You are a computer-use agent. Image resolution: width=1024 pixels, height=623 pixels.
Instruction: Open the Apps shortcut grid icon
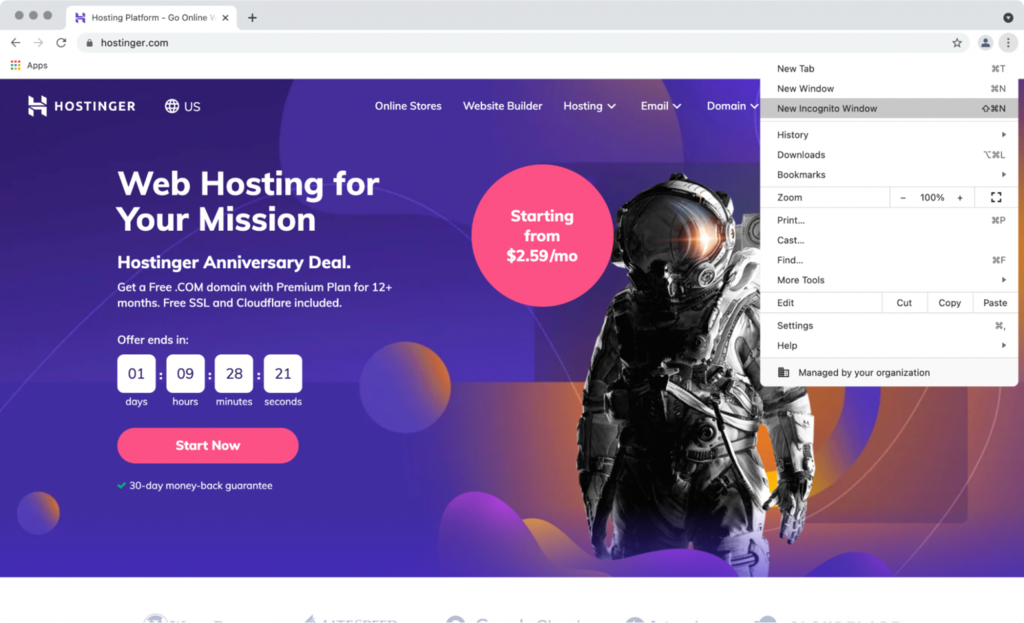click(14, 64)
